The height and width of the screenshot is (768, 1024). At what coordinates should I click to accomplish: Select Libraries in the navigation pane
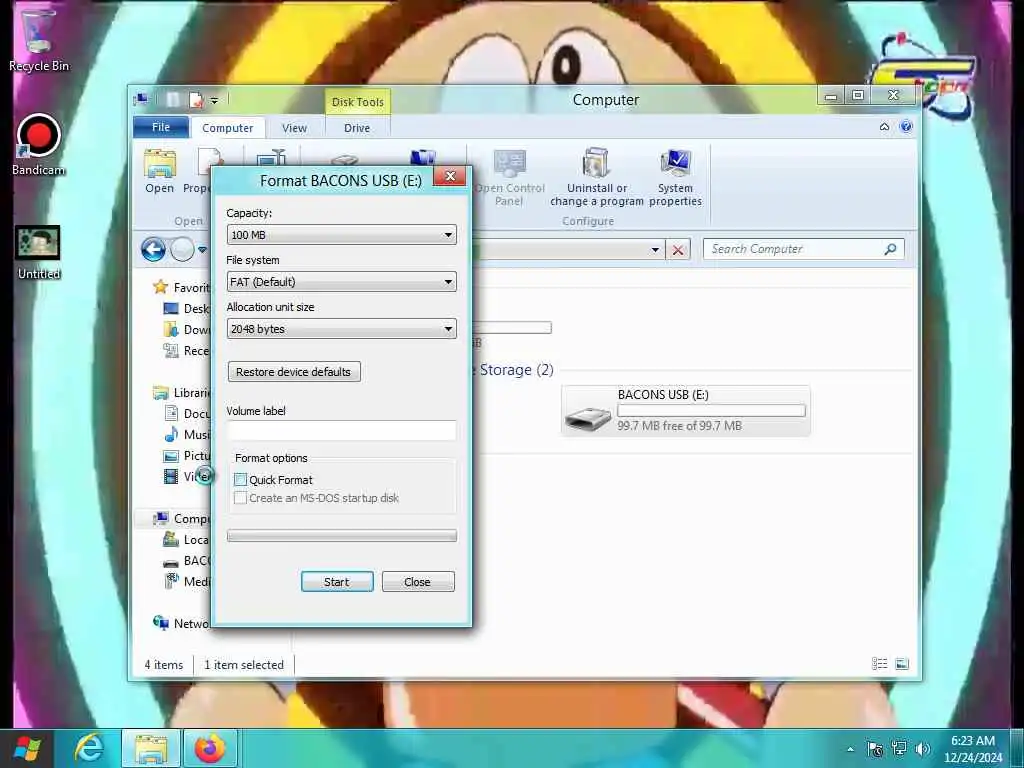[x=182, y=392]
